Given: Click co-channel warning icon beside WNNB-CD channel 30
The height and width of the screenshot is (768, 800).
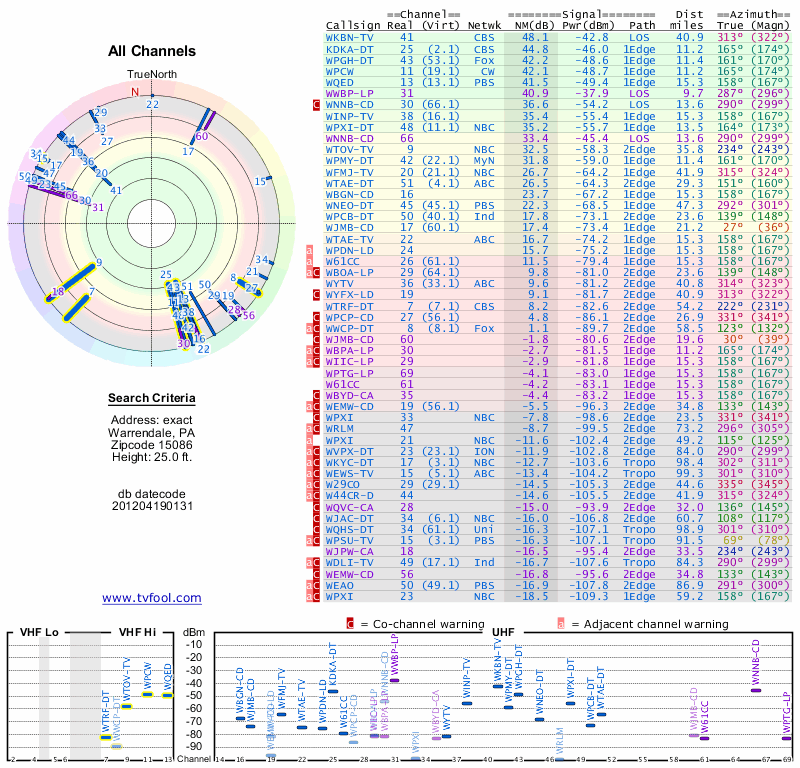Looking at the screenshot, I should [x=316, y=105].
